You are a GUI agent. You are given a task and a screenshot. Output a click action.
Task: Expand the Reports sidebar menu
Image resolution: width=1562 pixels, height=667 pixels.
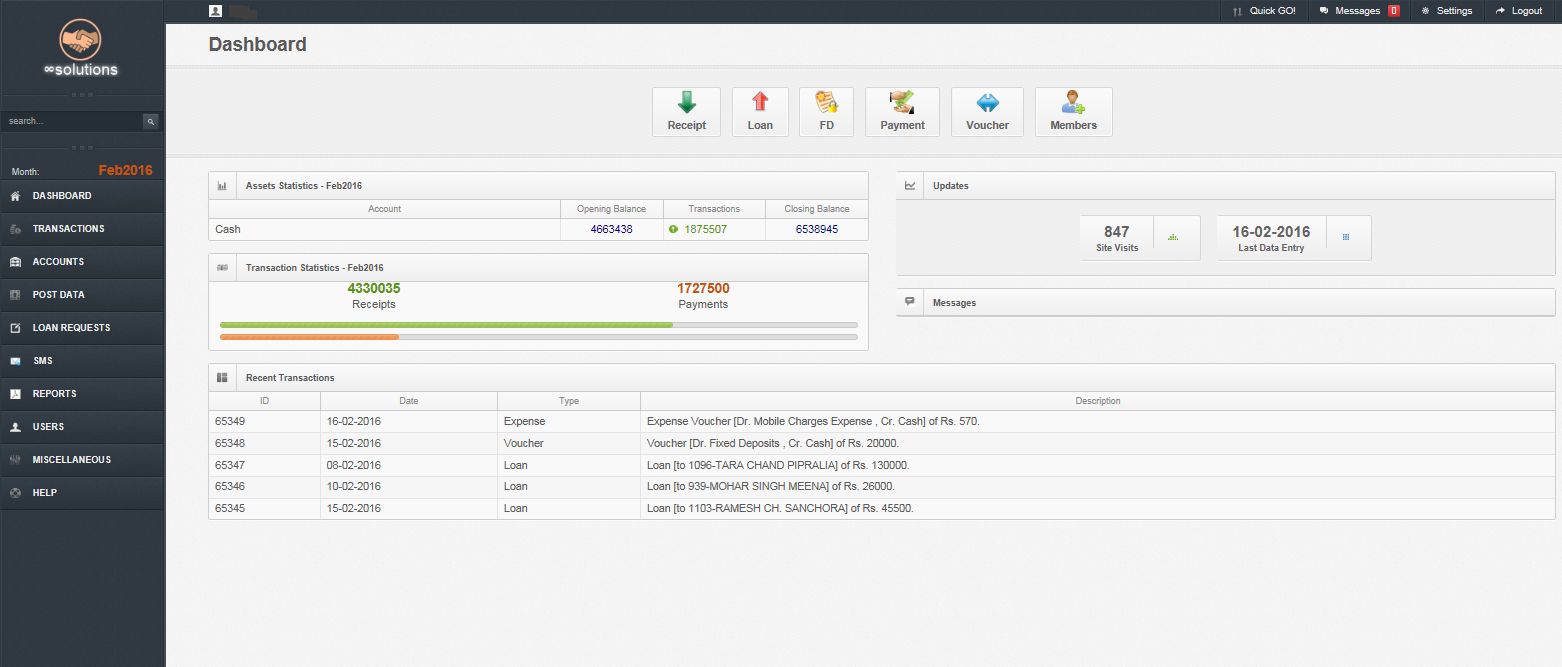click(x=54, y=394)
